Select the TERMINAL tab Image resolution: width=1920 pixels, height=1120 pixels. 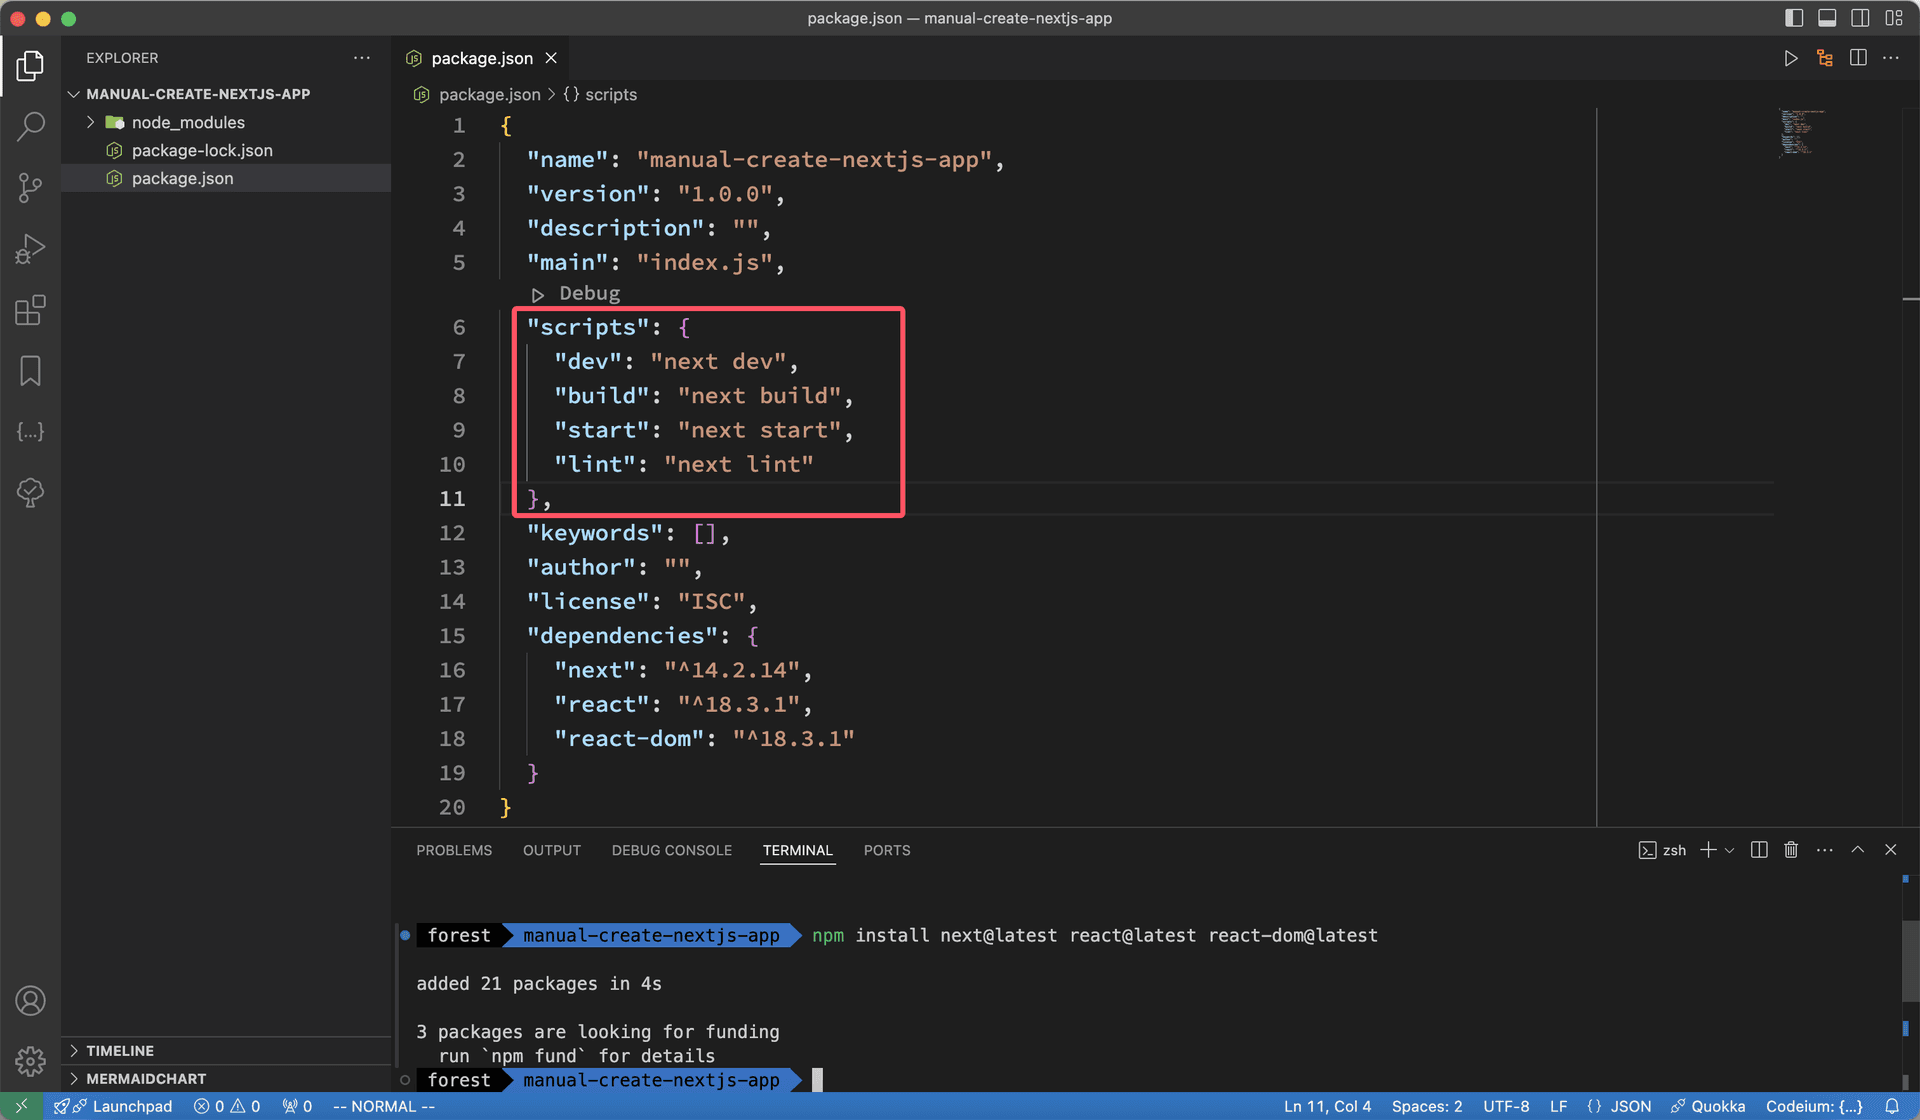(797, 850)
